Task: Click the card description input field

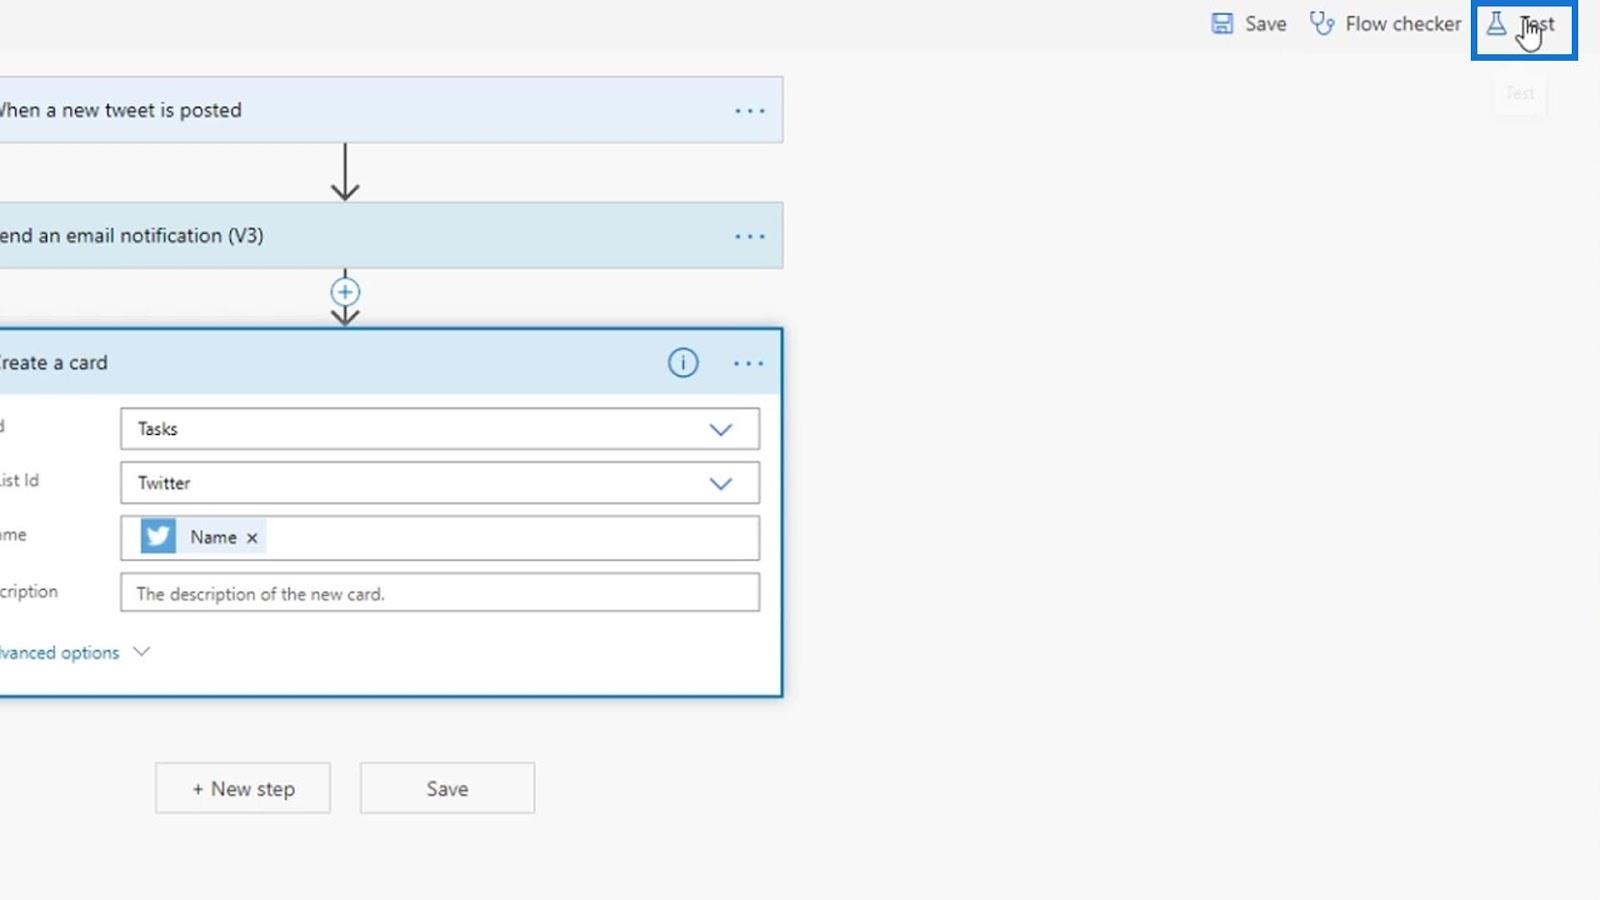Action: click(439, 593)
